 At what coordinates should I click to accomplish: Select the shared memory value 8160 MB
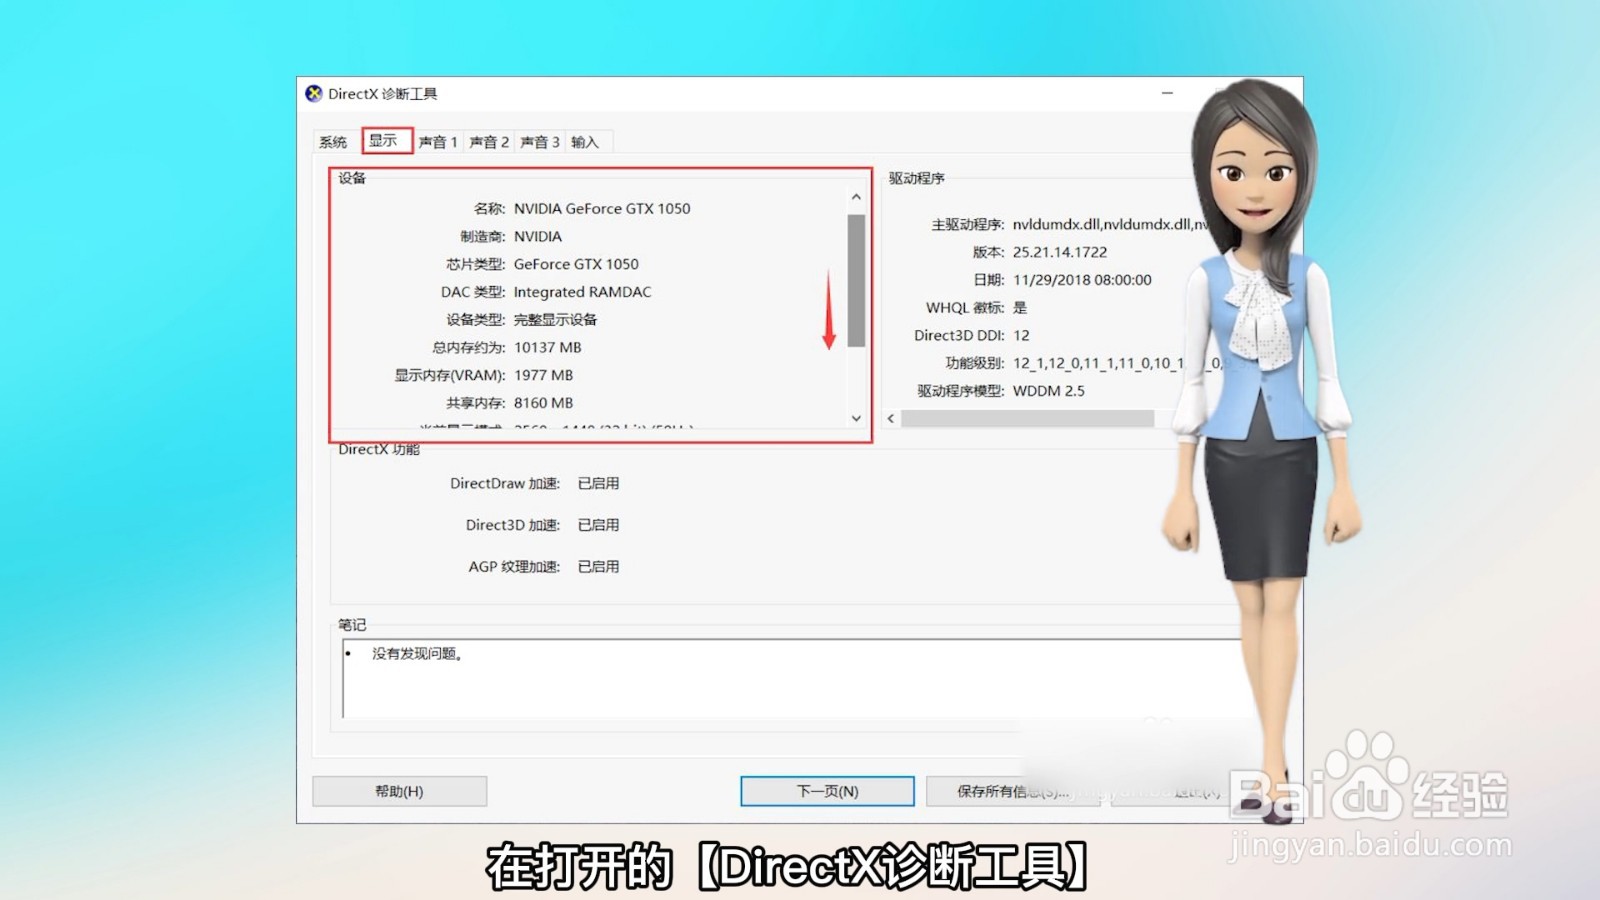(x=543, y=403)
